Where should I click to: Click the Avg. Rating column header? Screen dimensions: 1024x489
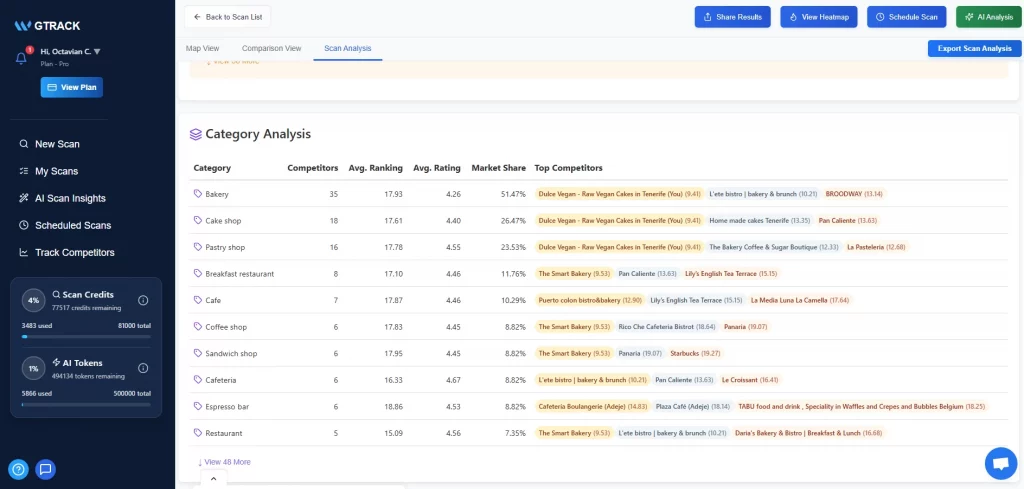[x=437, y=168]
